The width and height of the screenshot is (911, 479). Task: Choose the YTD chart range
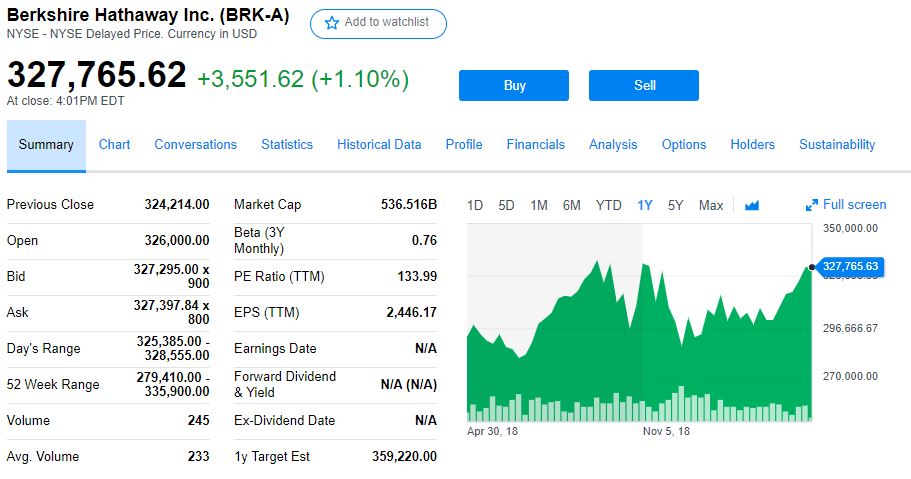(608, 205)
